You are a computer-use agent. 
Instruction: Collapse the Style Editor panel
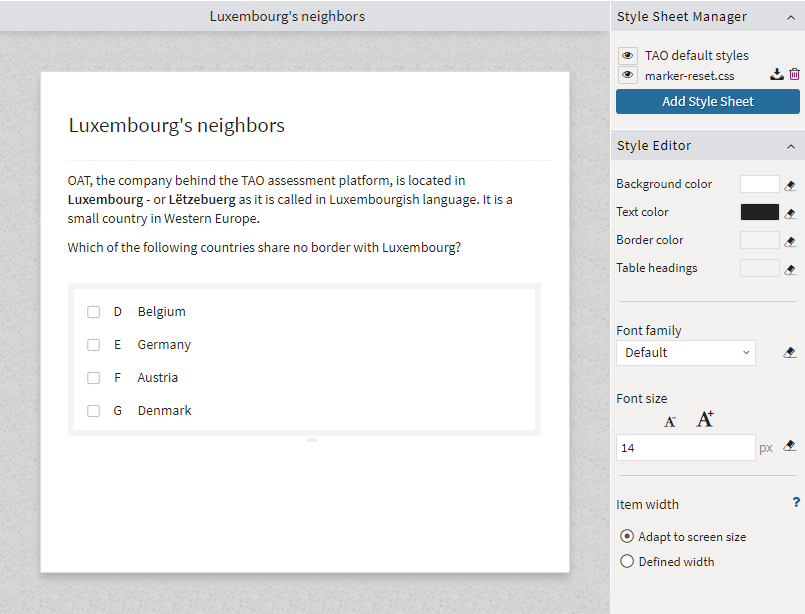pyautogui.click(x=791, y=147)
